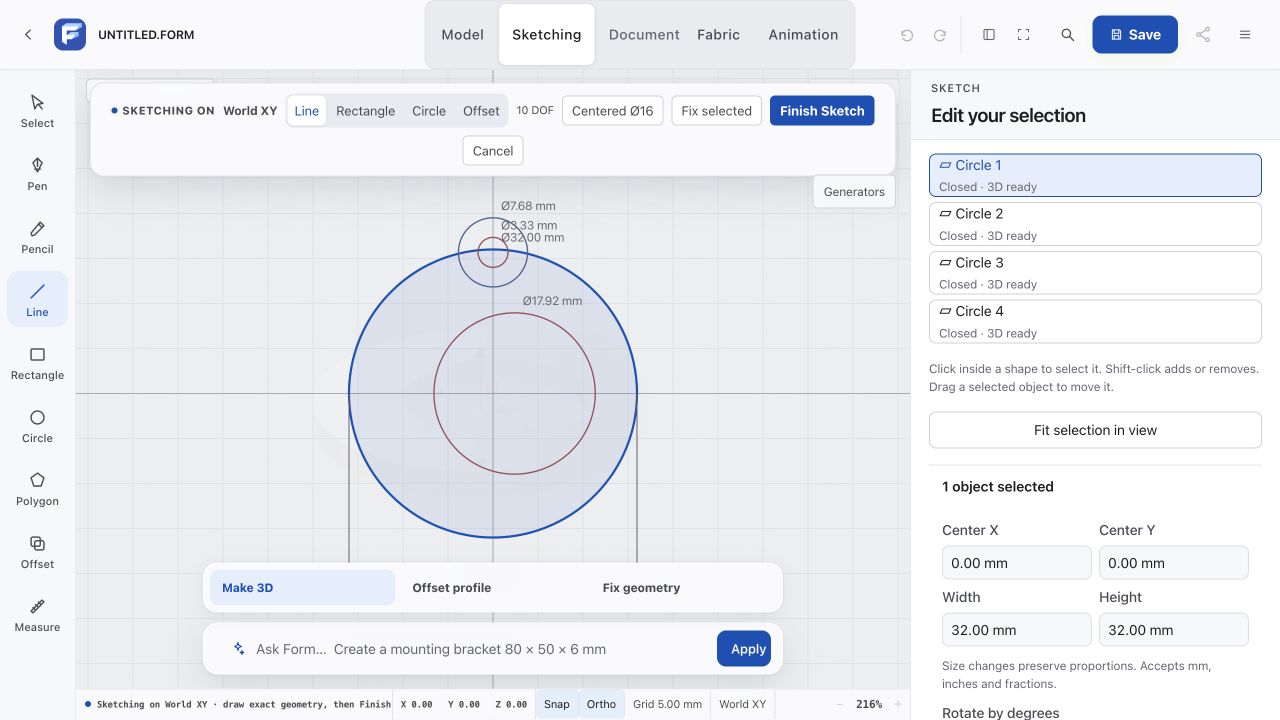This screenshot has width=1280, height=720.
Task: Click the Width input field
Action: 1016,630
